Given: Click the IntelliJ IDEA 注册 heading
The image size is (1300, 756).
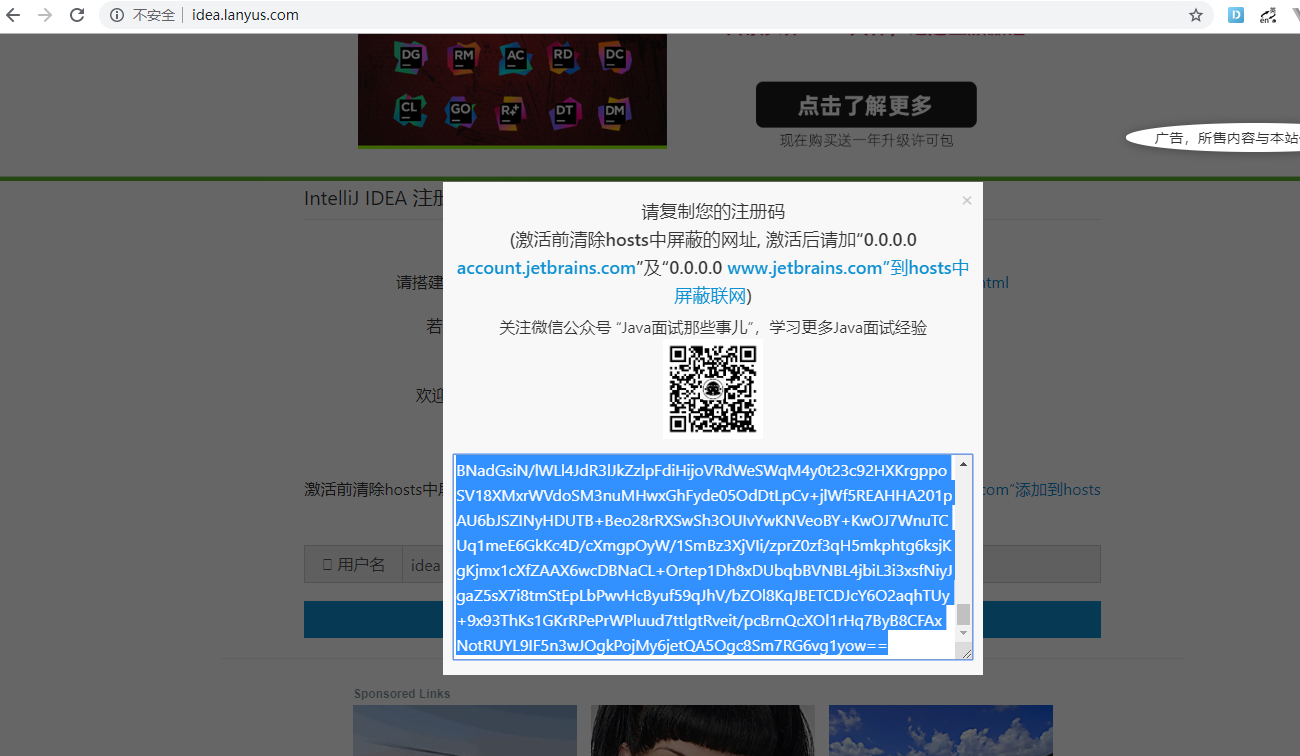Looking at the screenshot, I should [x=374, y=198].
